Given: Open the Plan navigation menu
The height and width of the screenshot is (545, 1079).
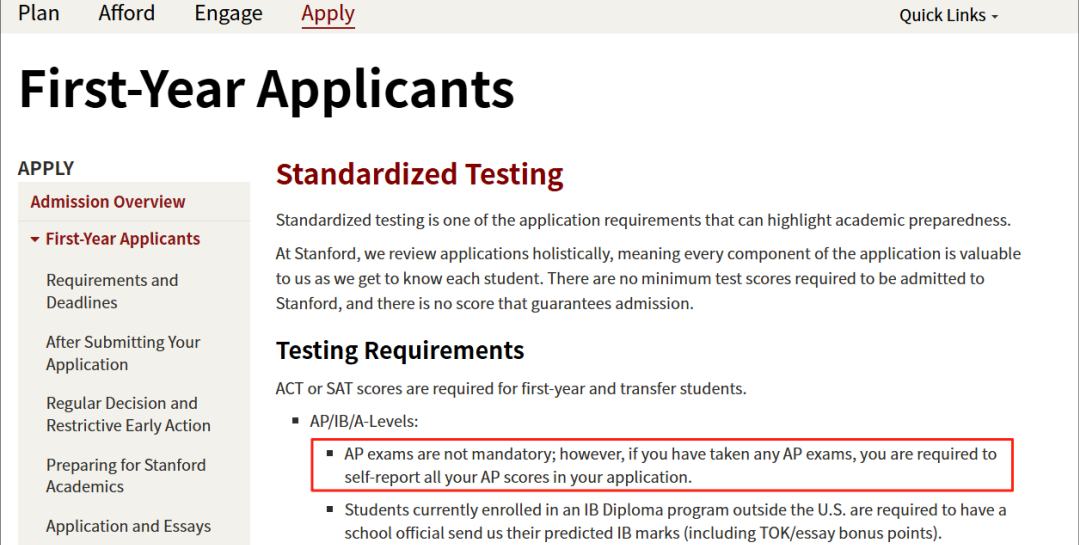Looking at the screenshot, I should click(39, 13).
